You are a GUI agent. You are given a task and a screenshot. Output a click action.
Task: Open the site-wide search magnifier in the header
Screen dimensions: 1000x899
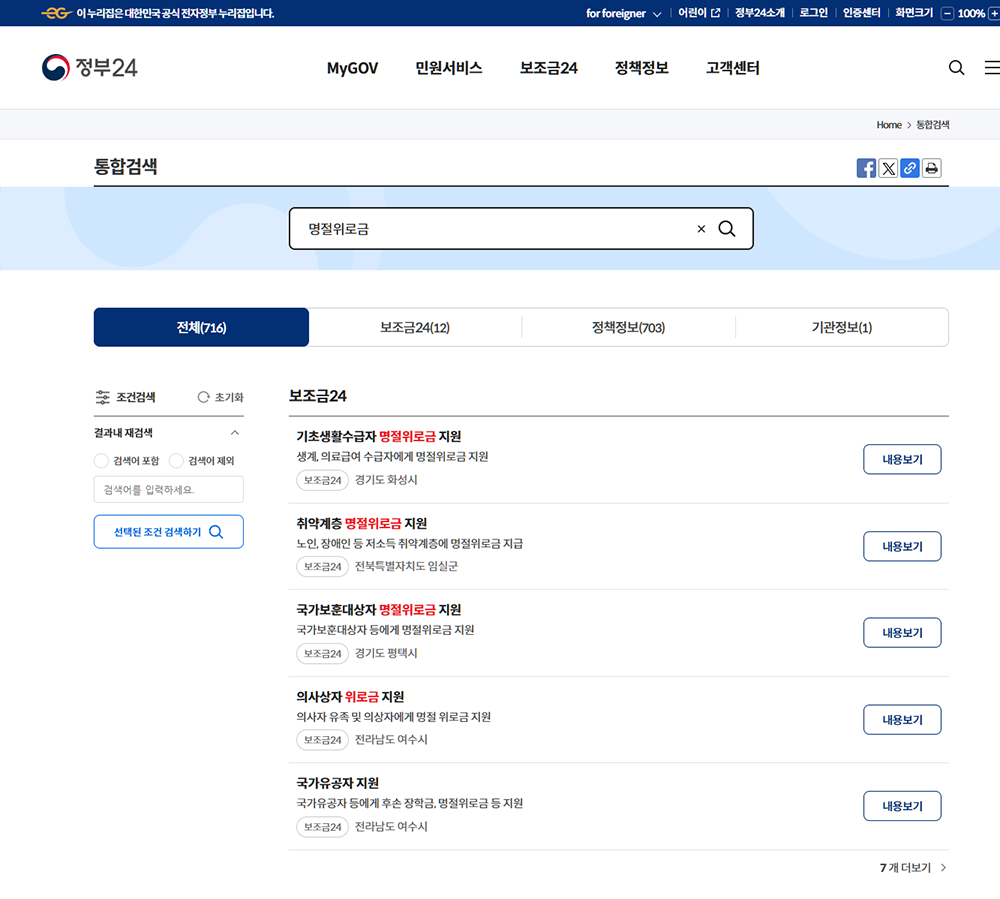click(956, 67)
